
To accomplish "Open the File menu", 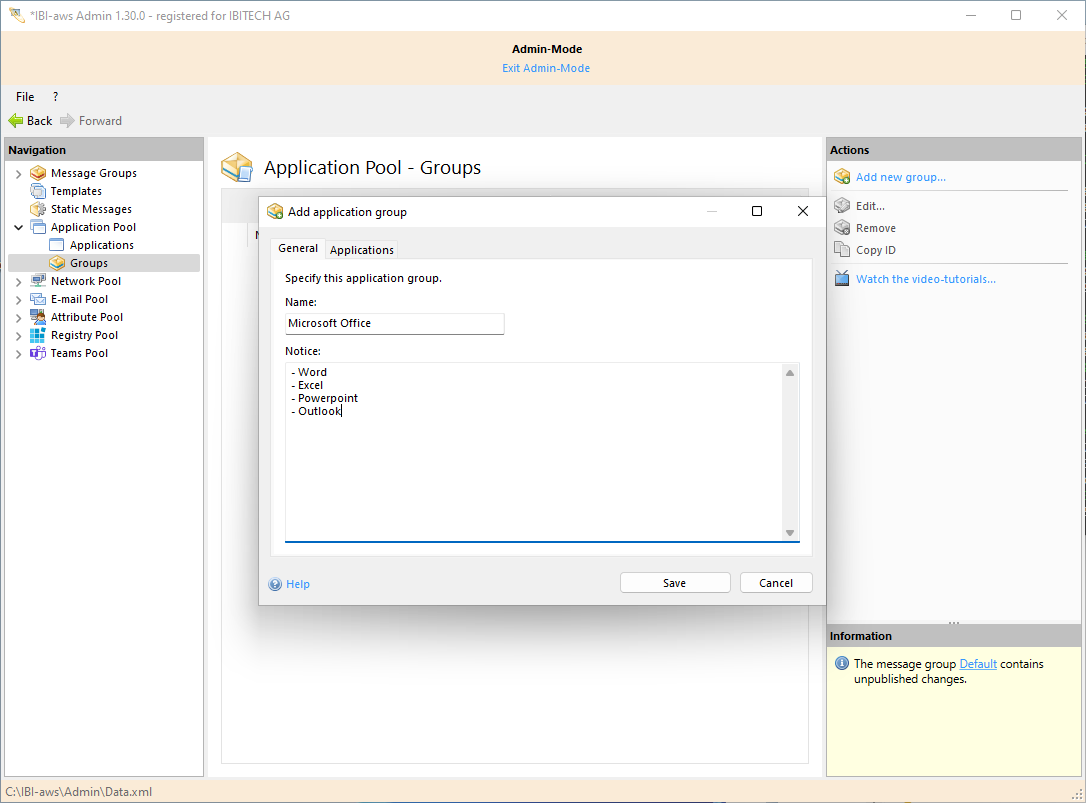I will [x=25, y=97].
